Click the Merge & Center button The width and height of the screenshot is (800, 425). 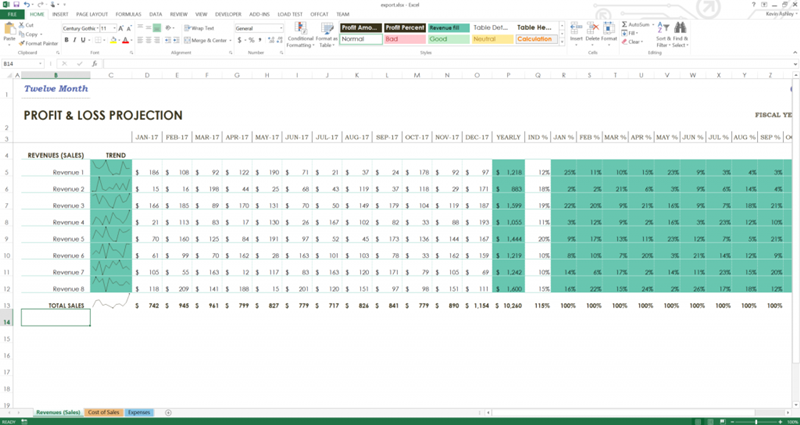[210, 41]
